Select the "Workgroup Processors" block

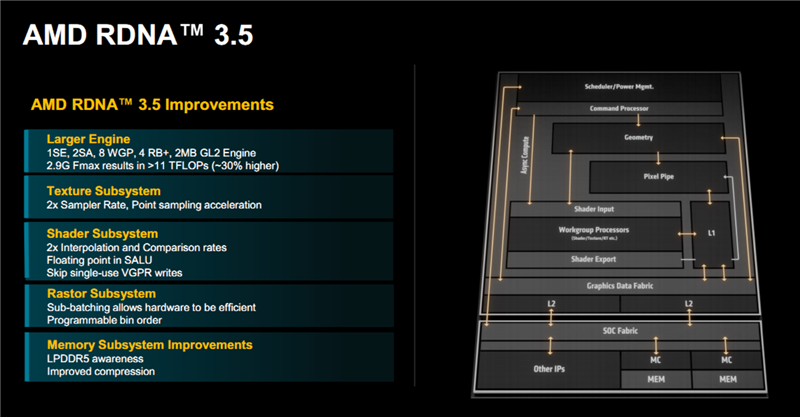pos(594,233)
